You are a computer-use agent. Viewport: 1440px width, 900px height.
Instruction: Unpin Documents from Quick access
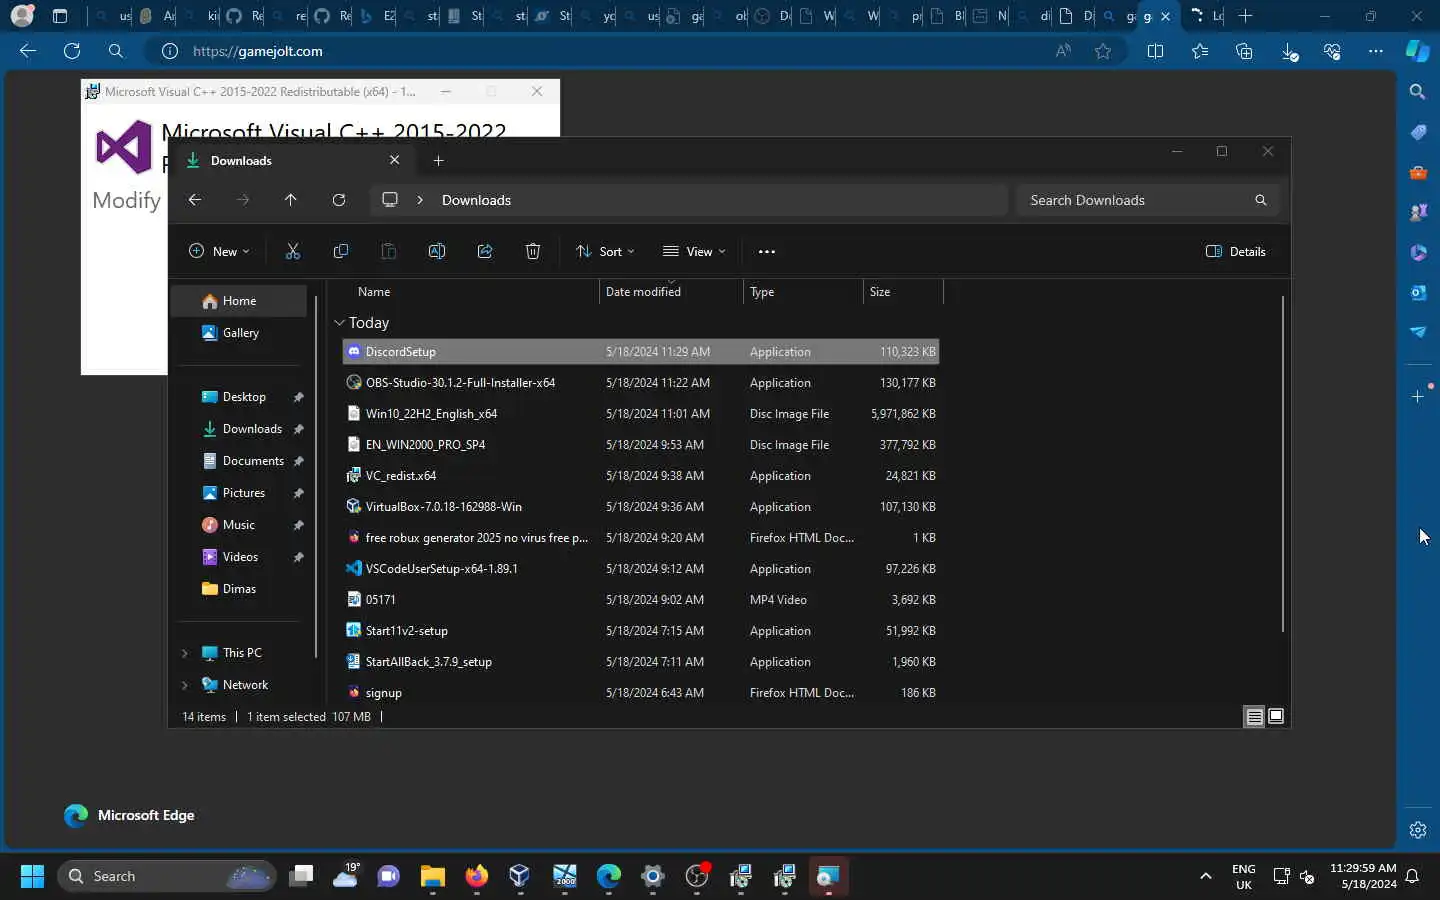pyautogui.click(x=298, y=461)
